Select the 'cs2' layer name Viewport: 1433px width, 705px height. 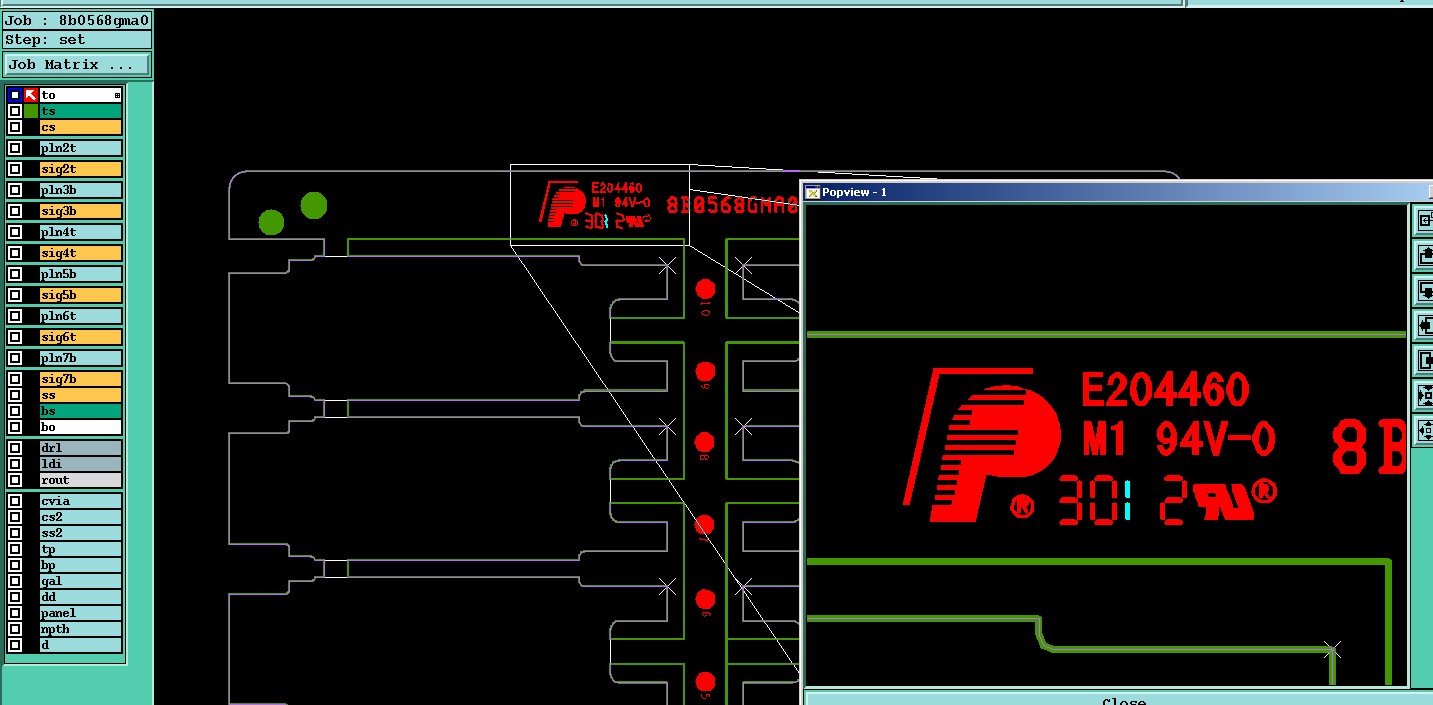pos(81,517)
